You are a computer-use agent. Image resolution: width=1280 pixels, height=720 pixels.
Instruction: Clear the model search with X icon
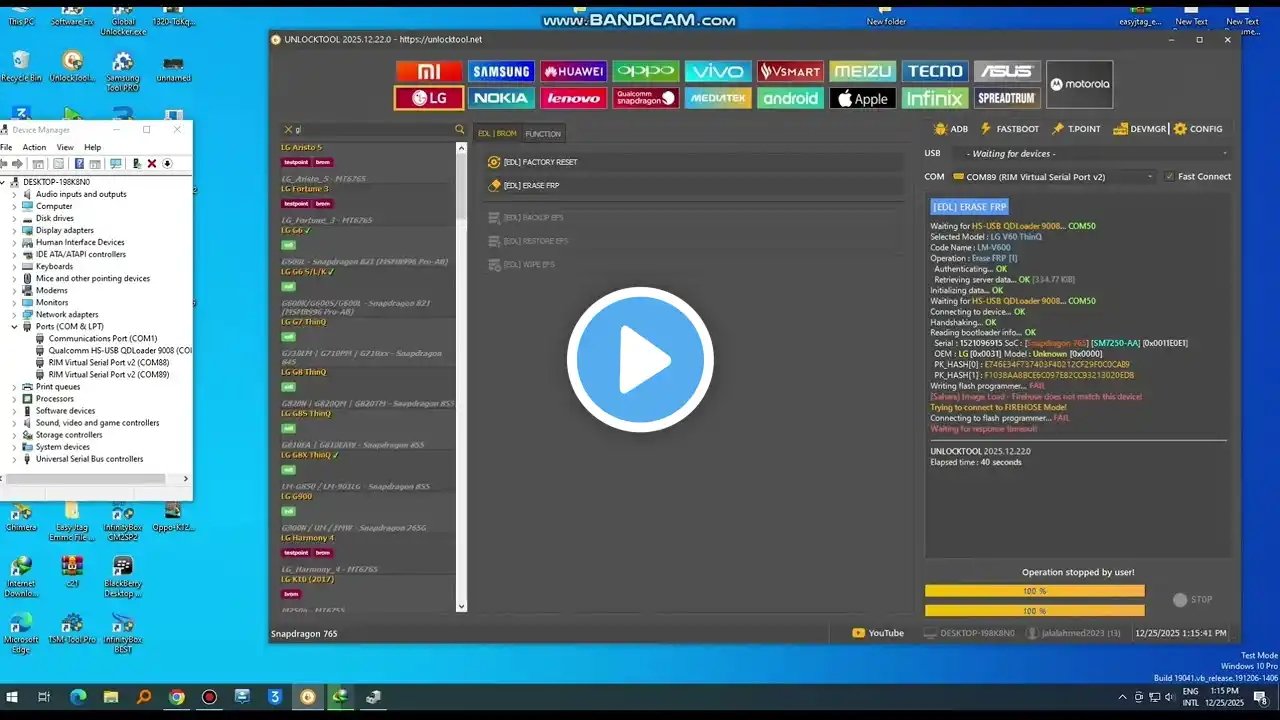(288, 130)
